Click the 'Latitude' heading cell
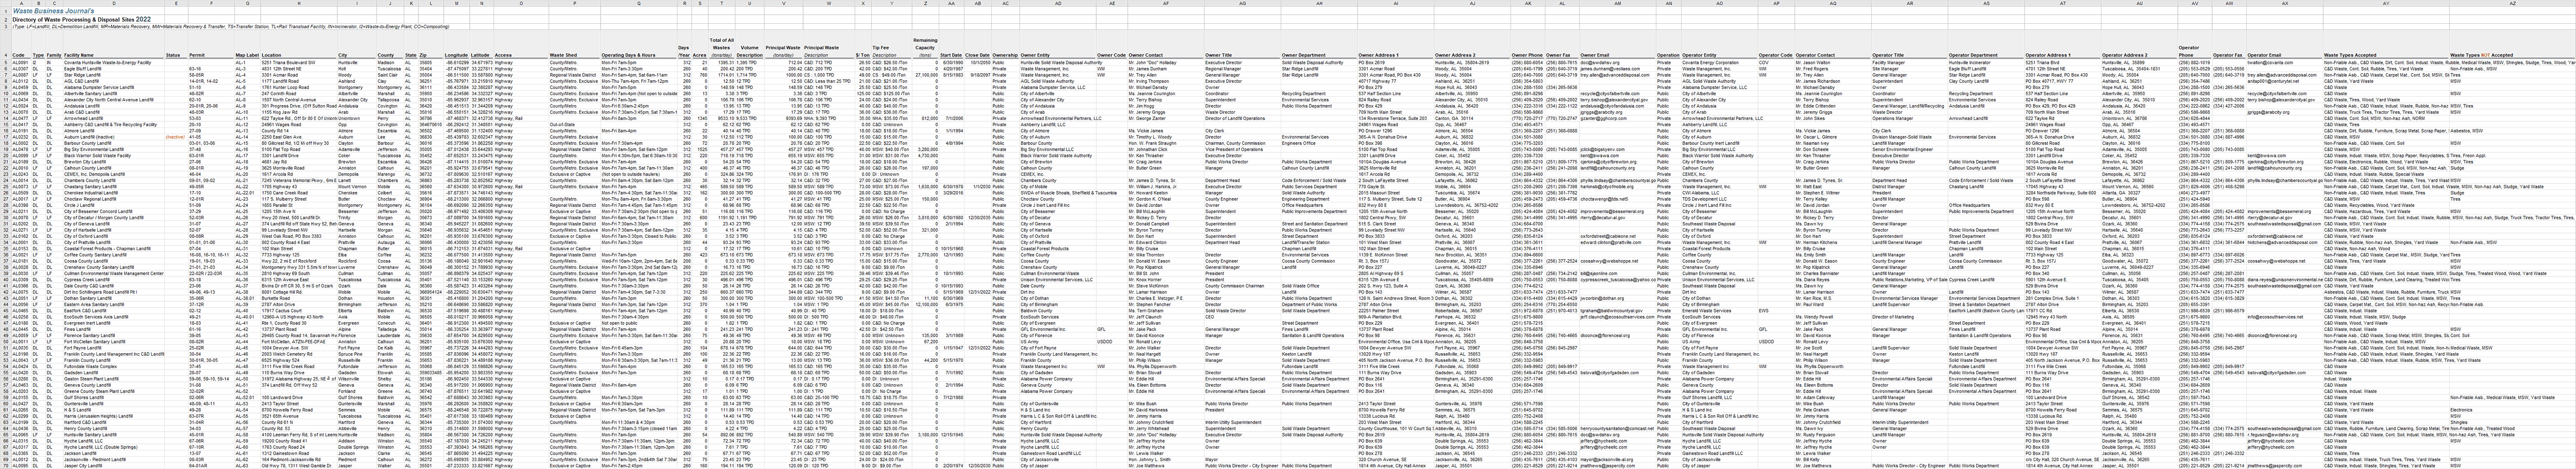This screenshot has width=2576, height=469. point(482,55)
